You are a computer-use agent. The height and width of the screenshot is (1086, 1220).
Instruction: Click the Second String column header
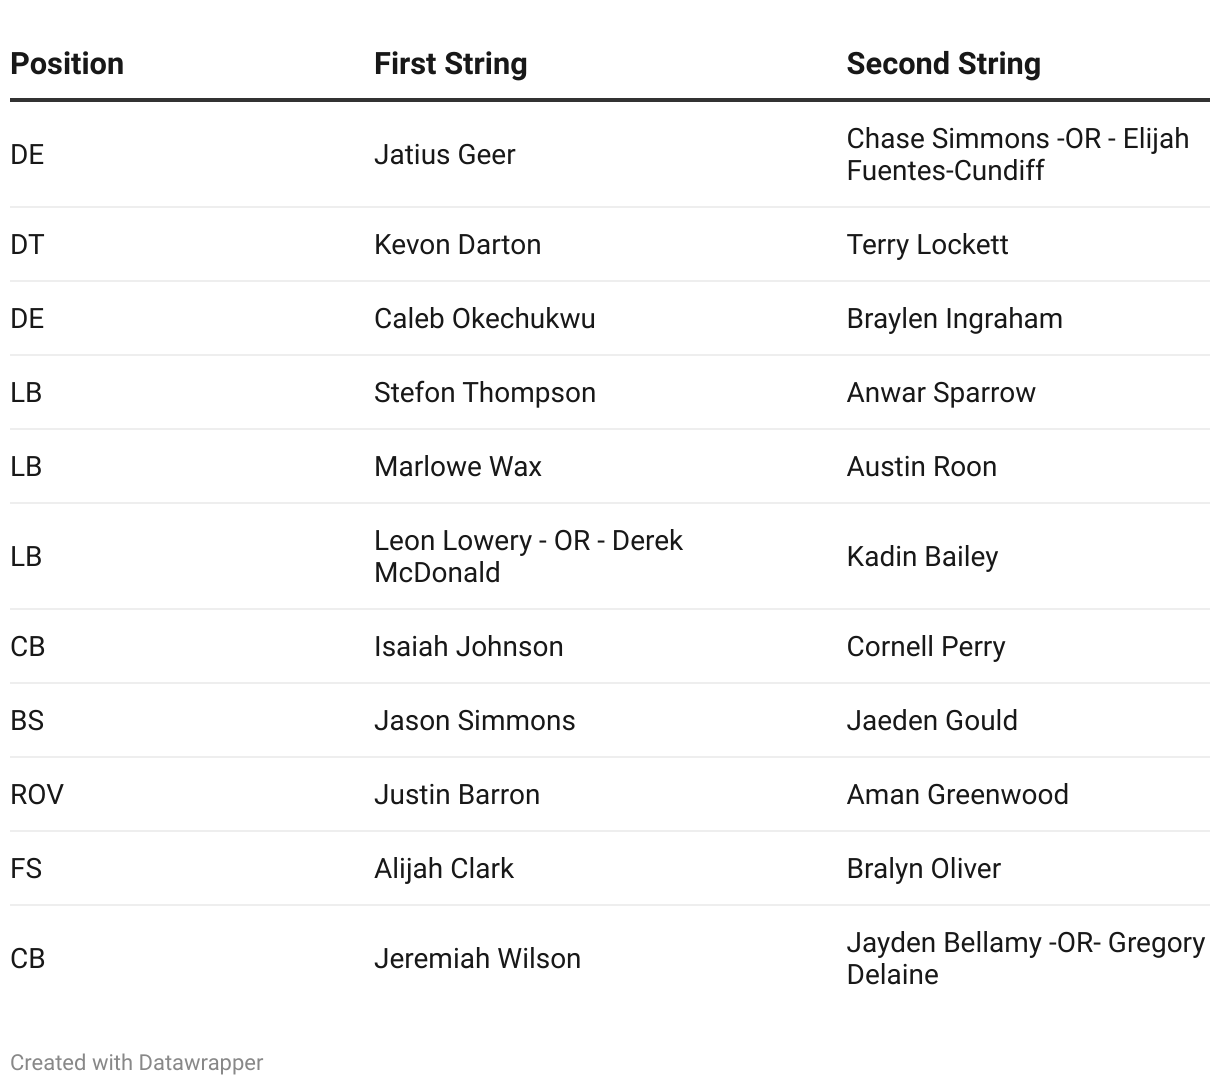pyautogui.click(x=943, y=64)
